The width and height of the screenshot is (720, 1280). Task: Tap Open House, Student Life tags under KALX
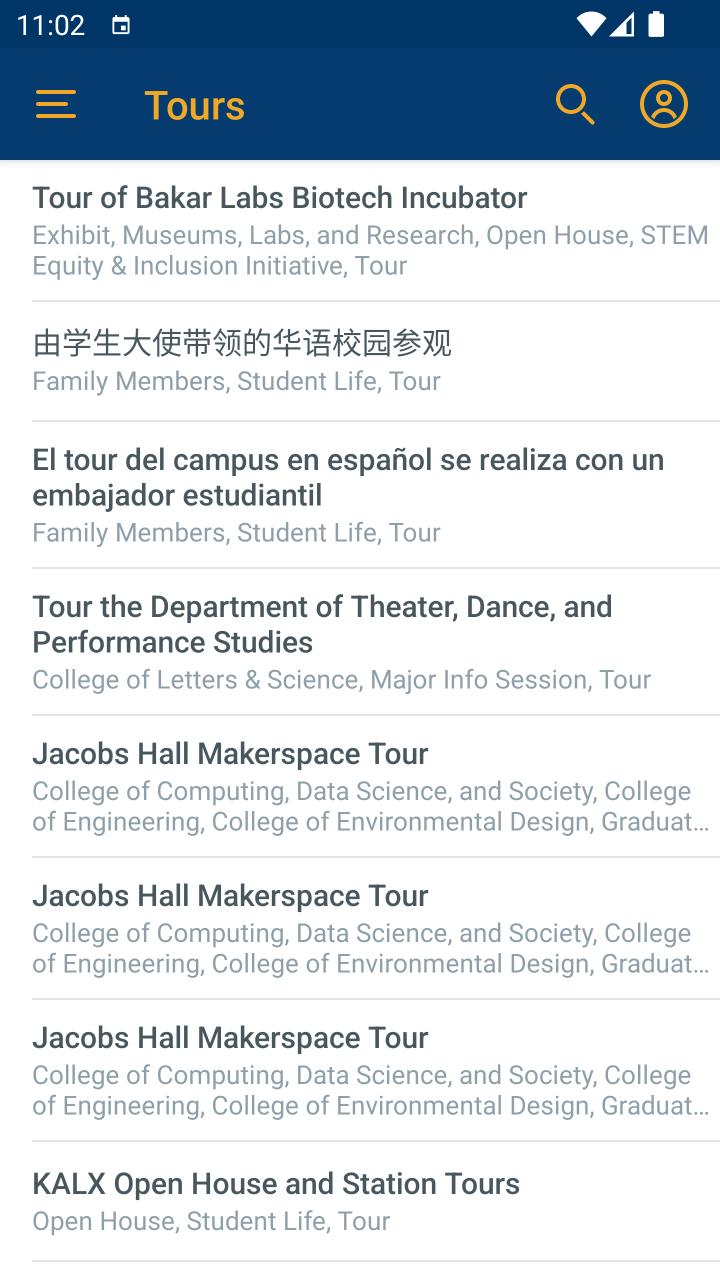[211, 1221]
